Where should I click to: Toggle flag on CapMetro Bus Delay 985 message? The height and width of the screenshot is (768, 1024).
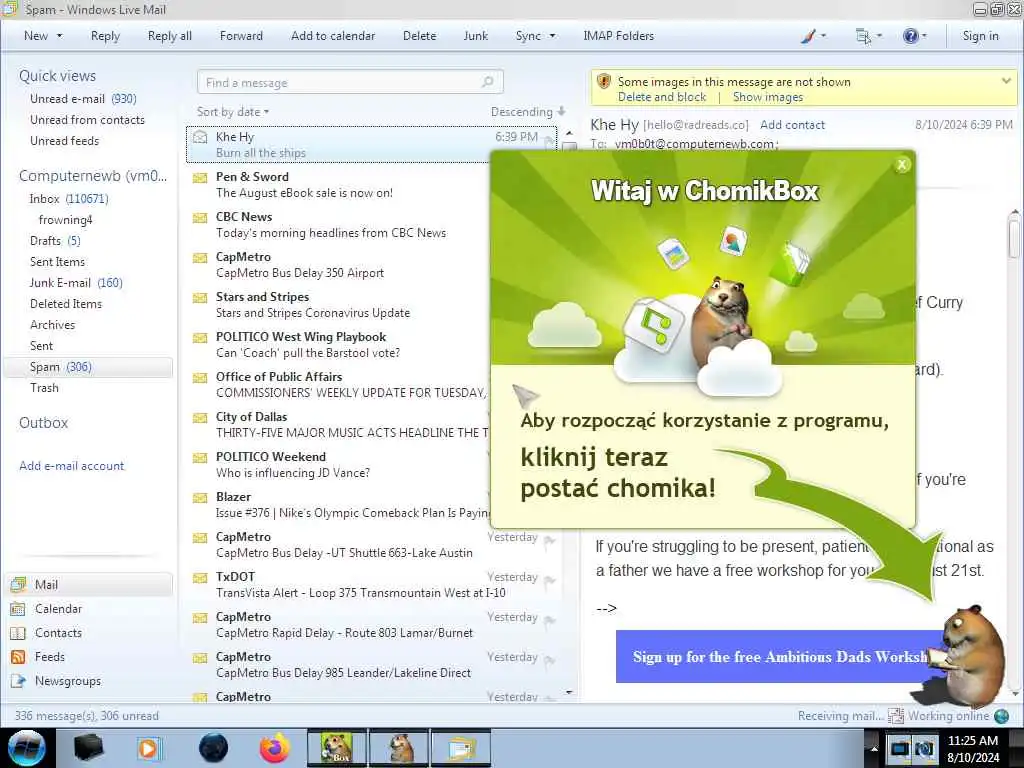tap(549, 660)
